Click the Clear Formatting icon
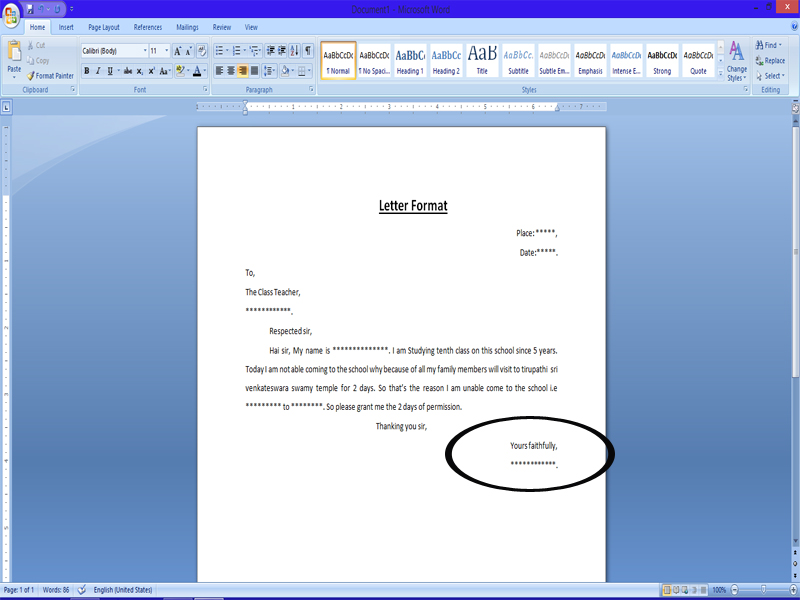This screenshot has width=800, height=600. click(201, 50)
